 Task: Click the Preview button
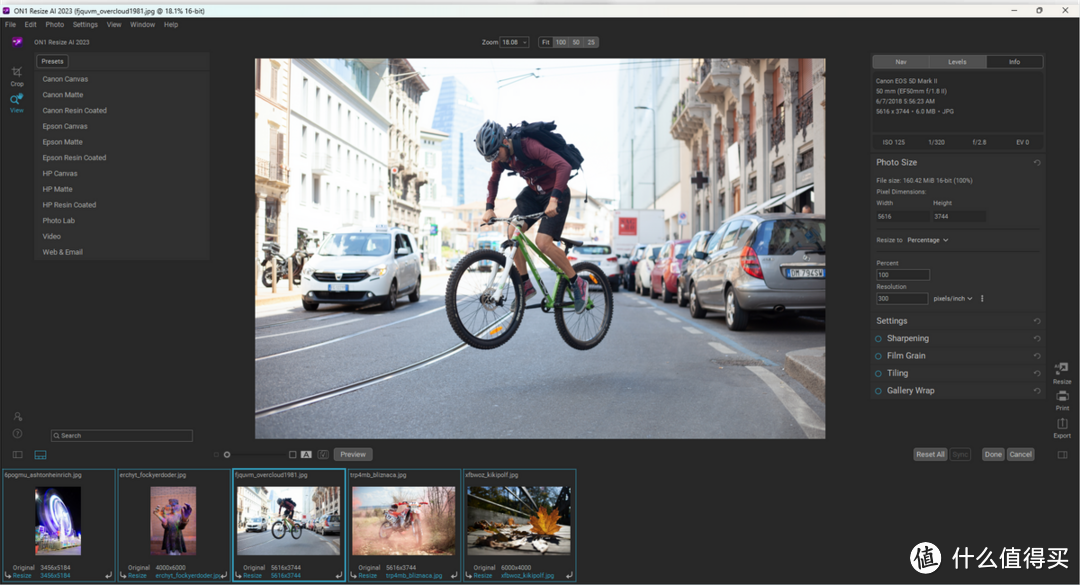click(x=353, y=455)
